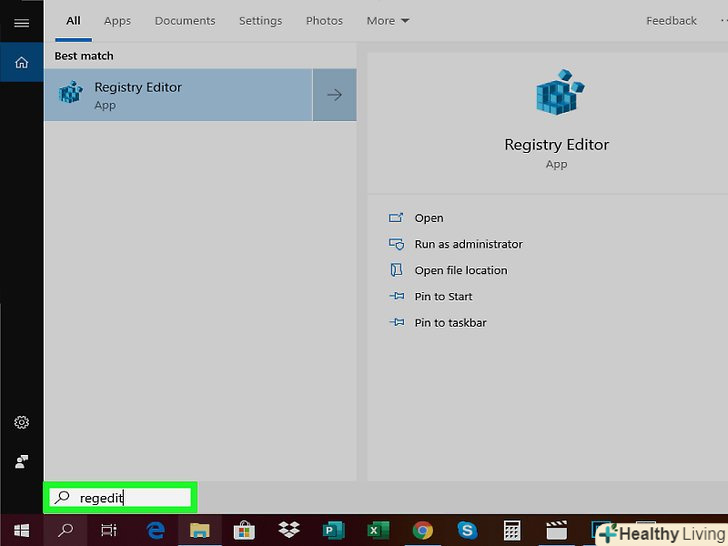Click the Home icon in the left sidebar

[x=21, y=63]
